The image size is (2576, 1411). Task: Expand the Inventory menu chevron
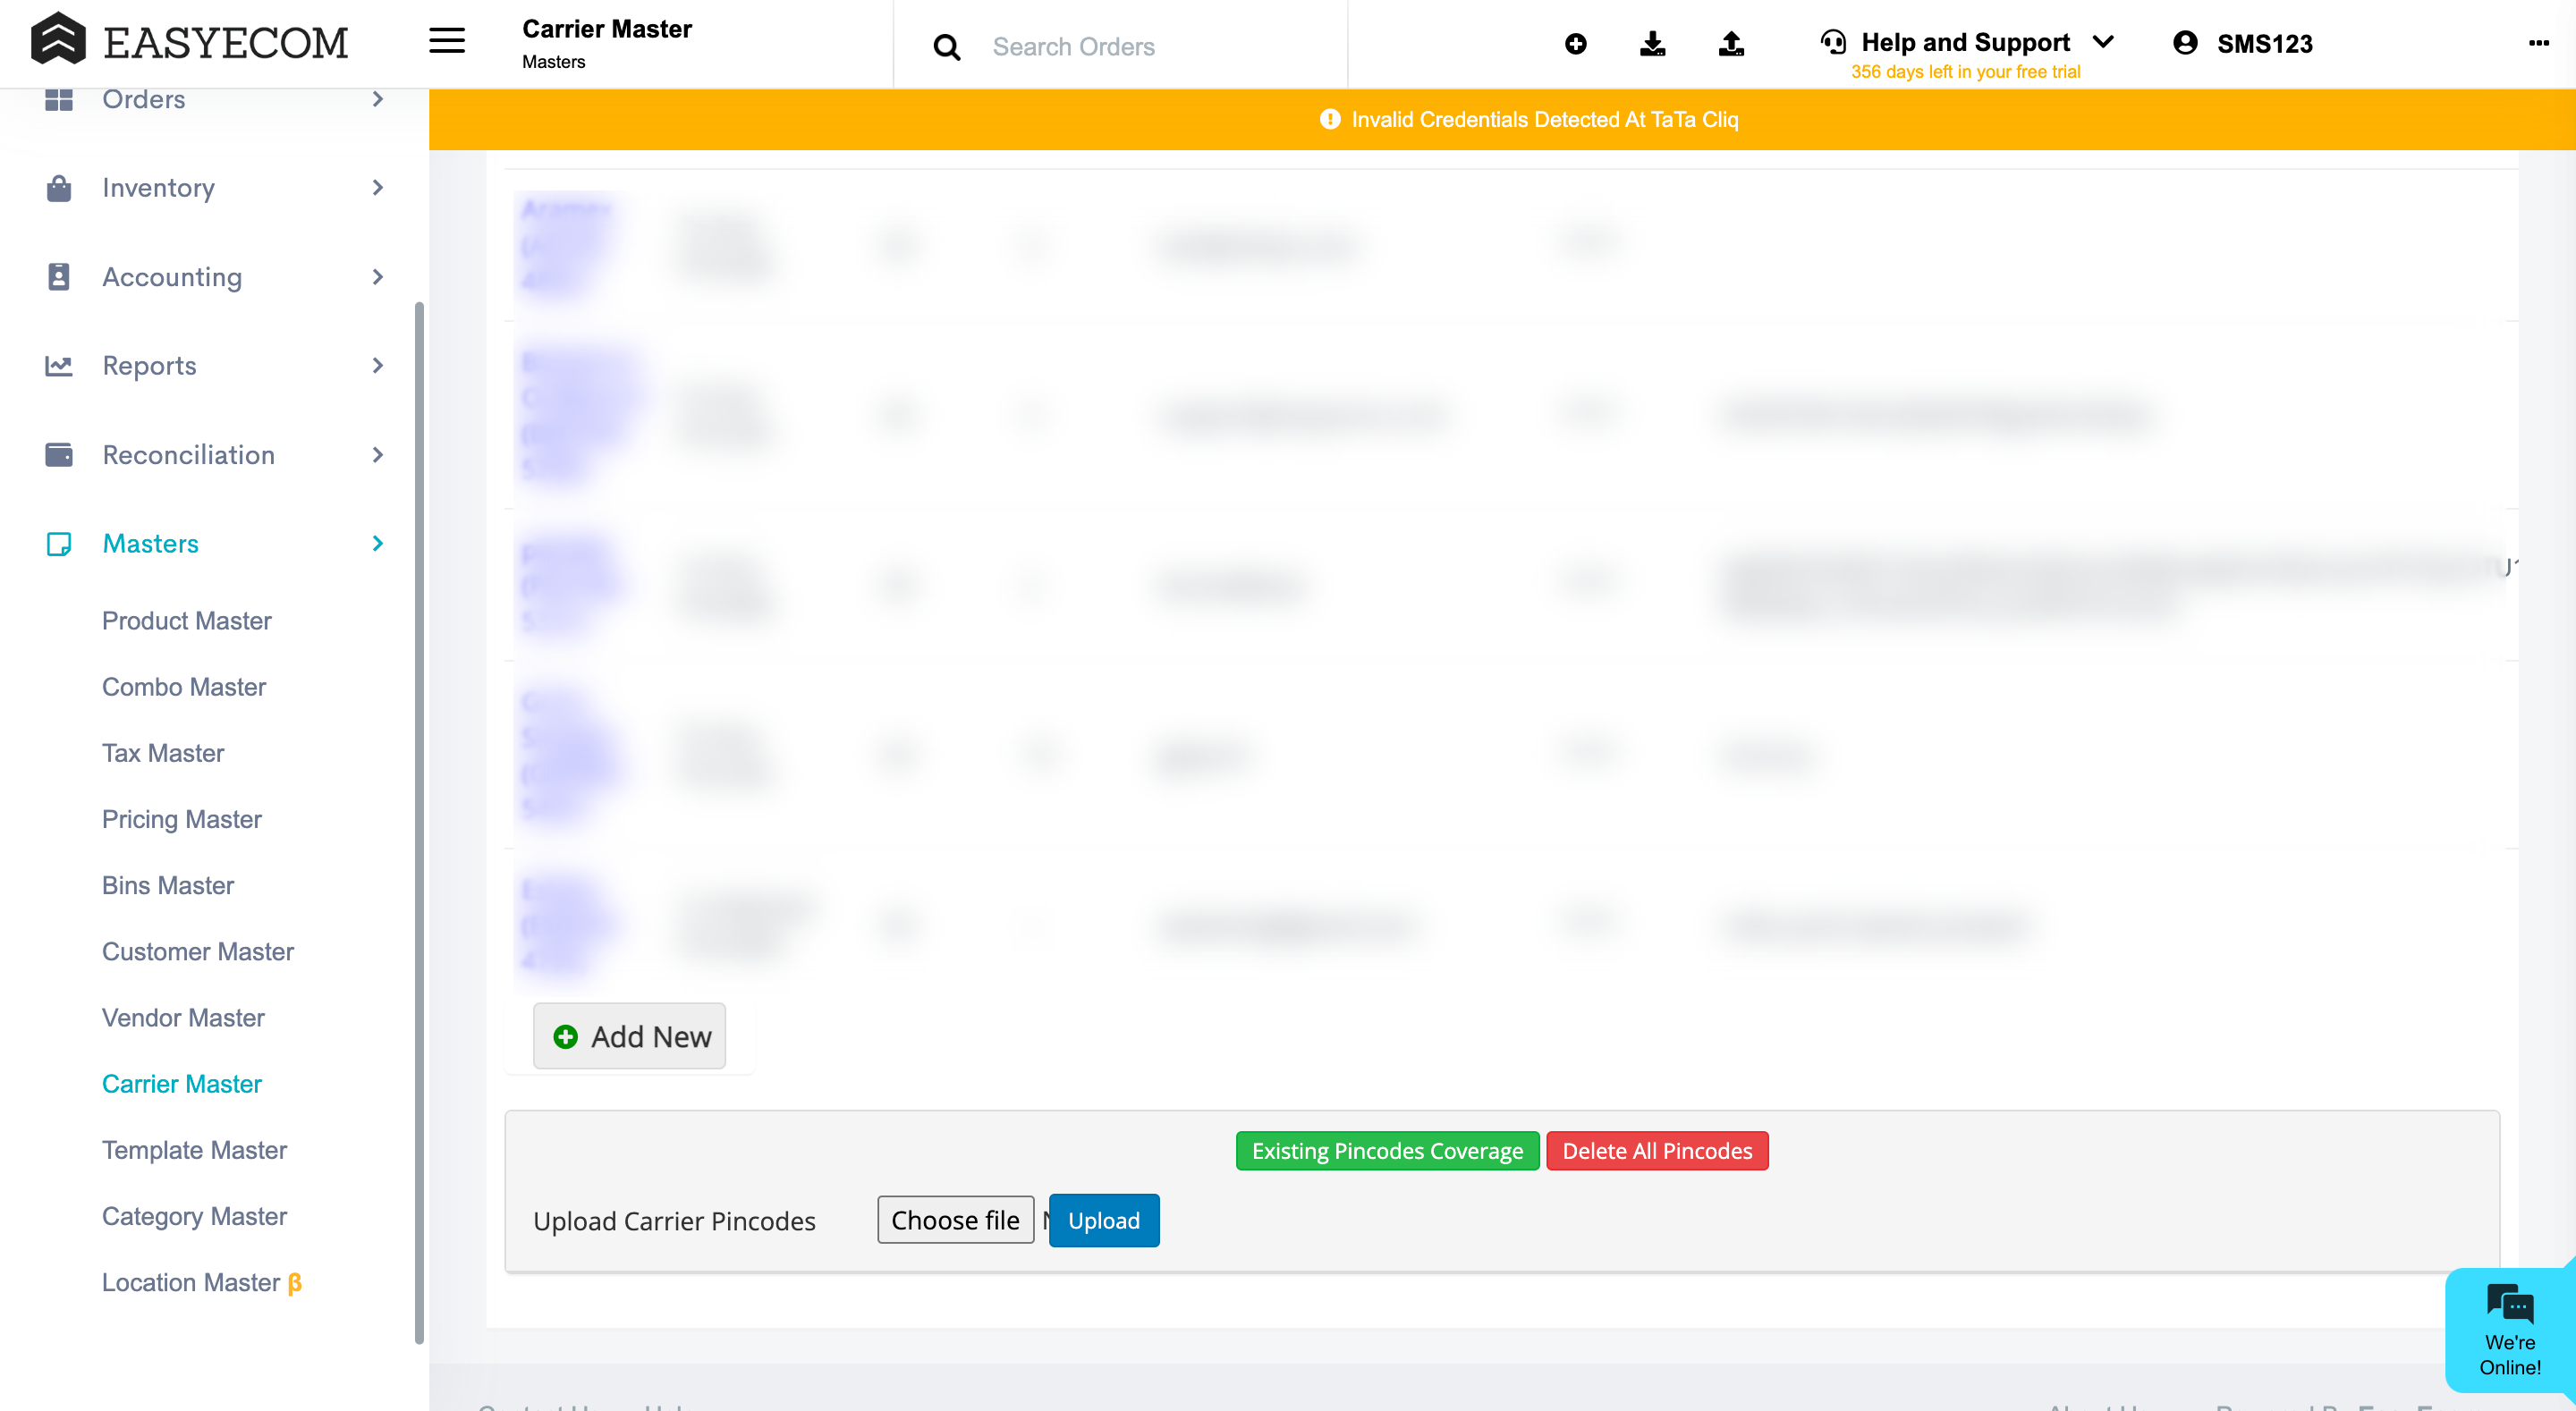point(378,188)
